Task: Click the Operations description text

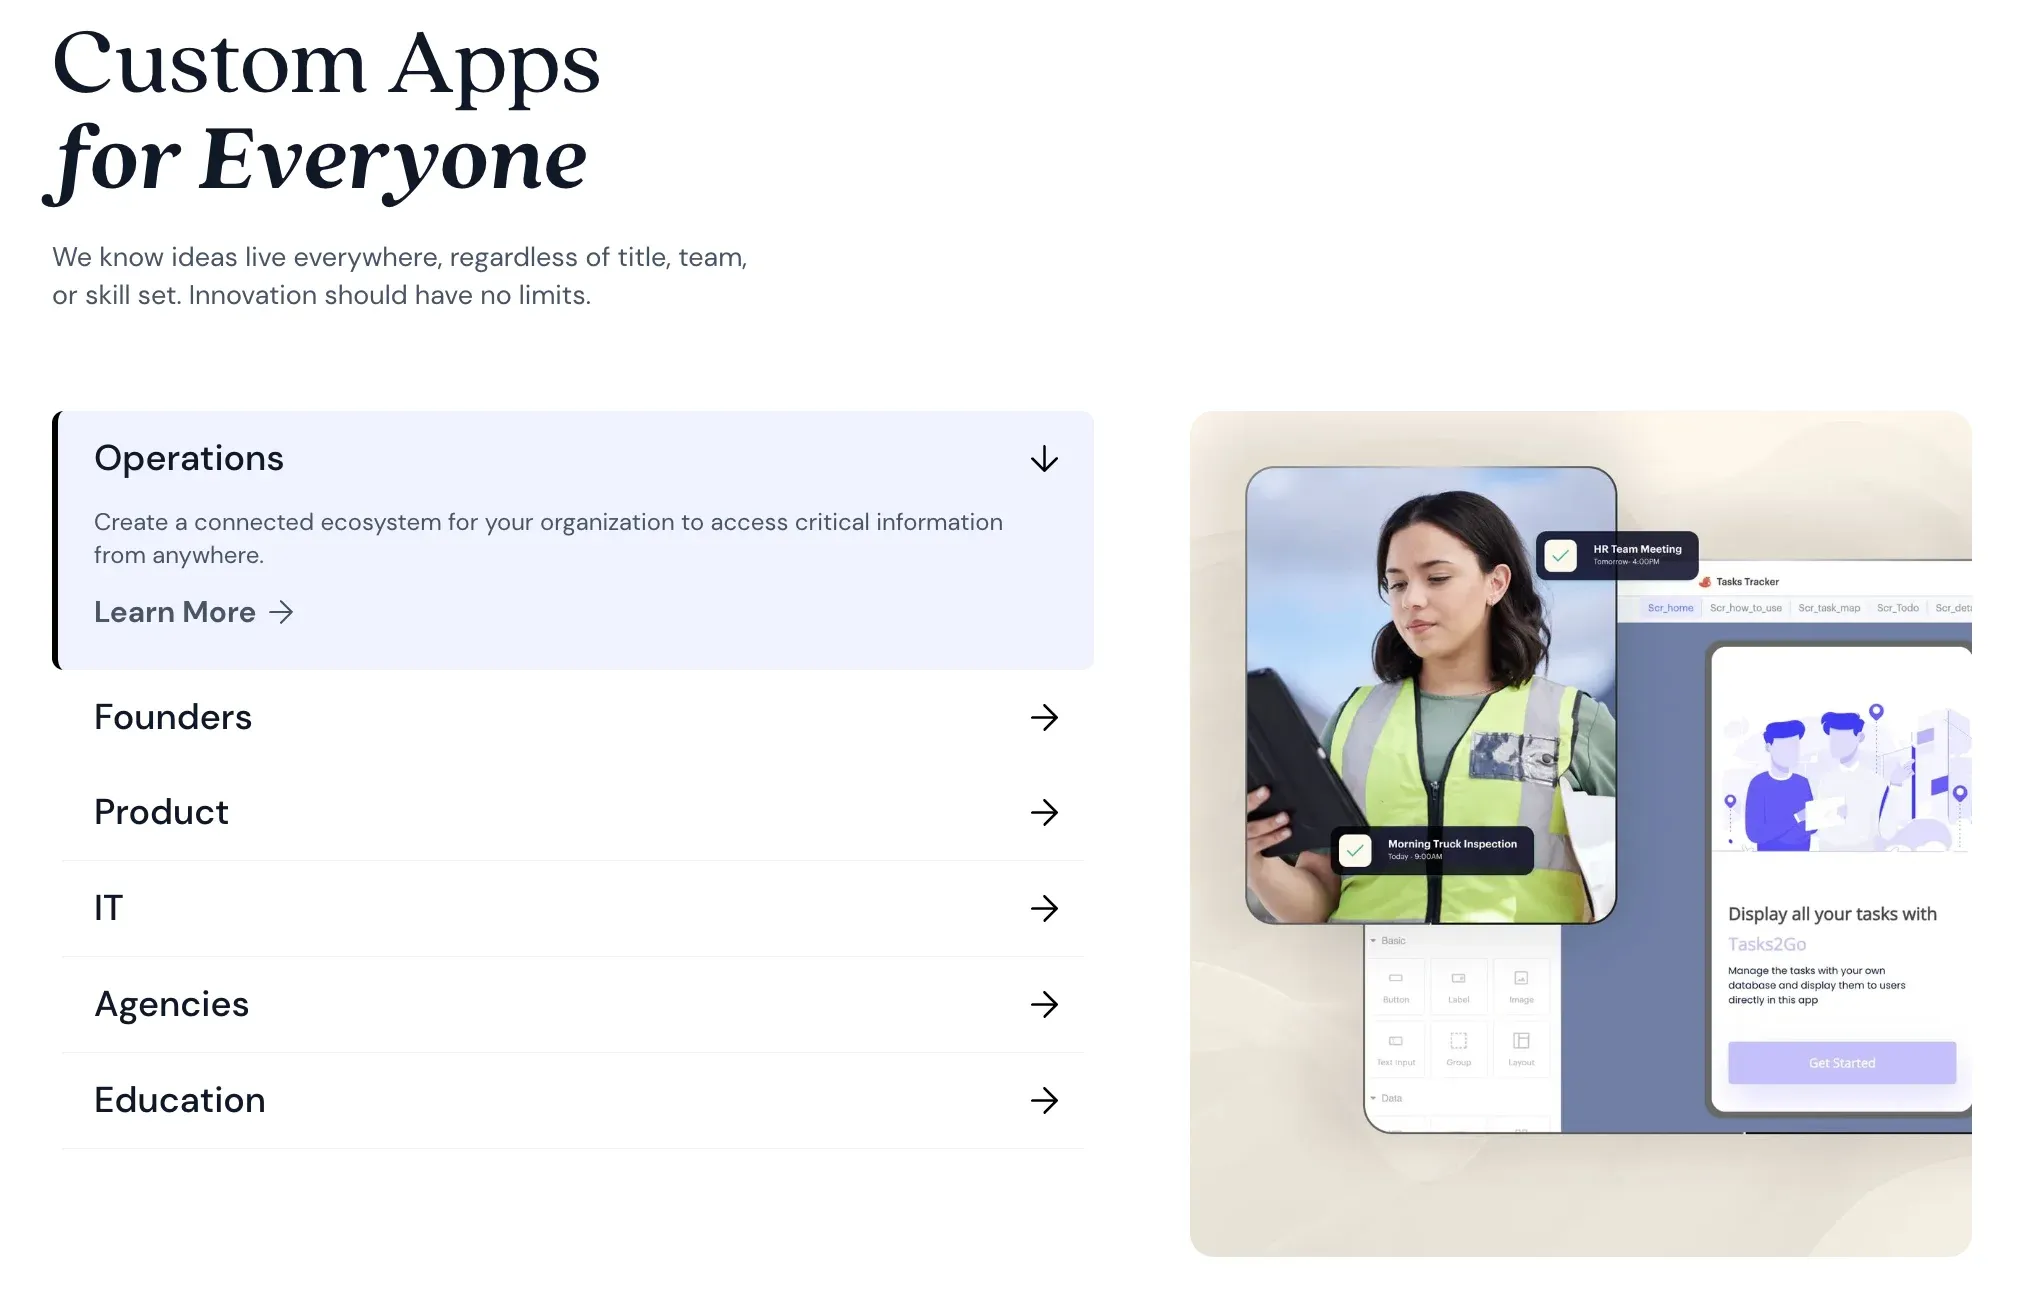Action: point(548,538)
